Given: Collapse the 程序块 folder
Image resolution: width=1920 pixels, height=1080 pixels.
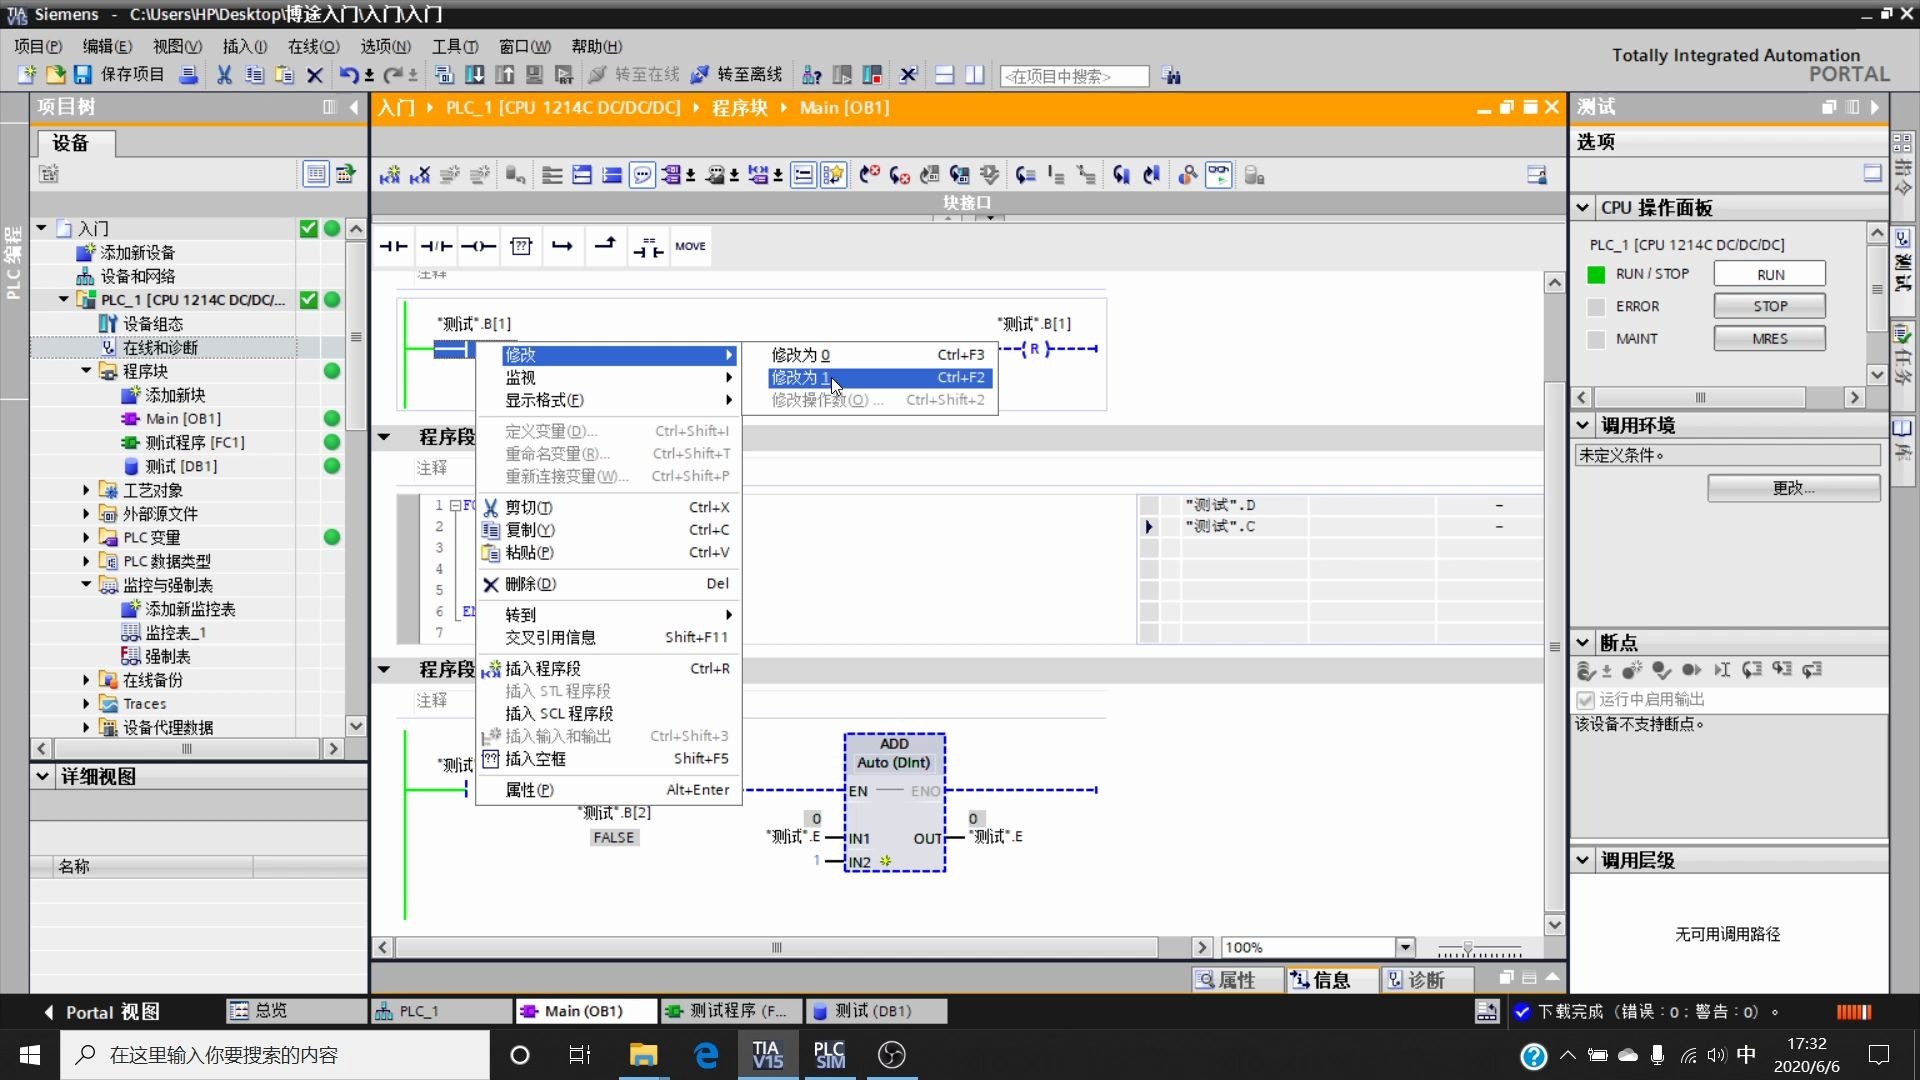Looking at the screenshot, I should point(86,371).
